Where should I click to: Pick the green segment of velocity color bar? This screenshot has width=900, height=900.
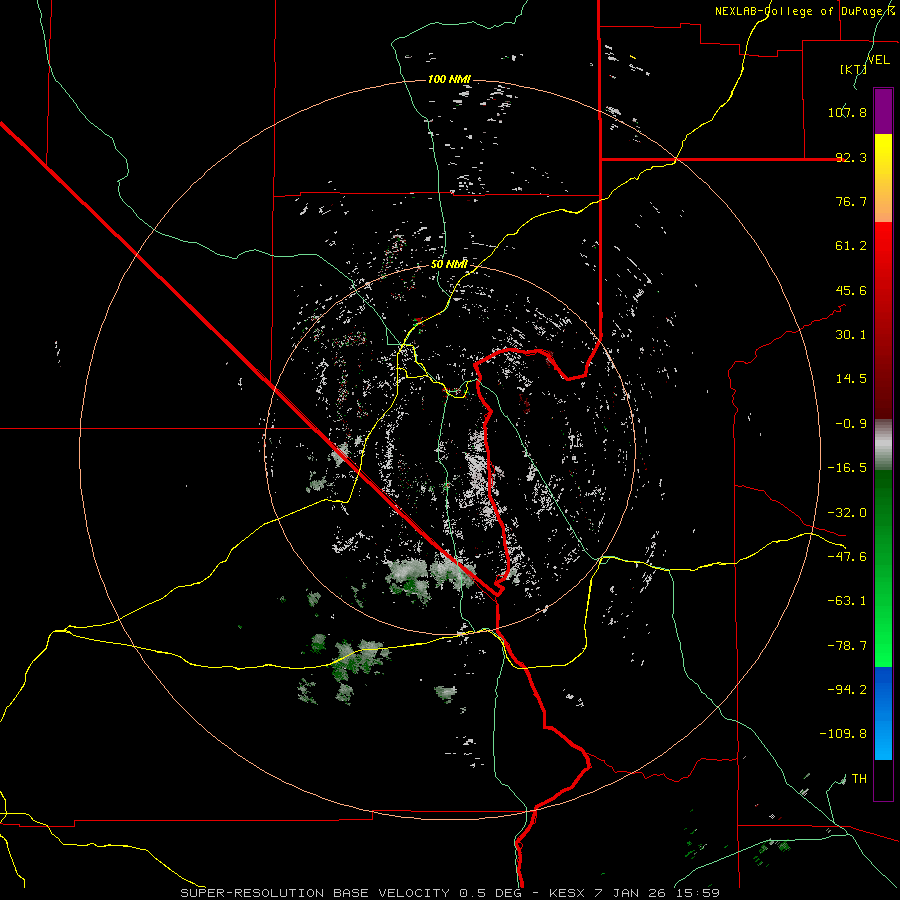(883, 568)
